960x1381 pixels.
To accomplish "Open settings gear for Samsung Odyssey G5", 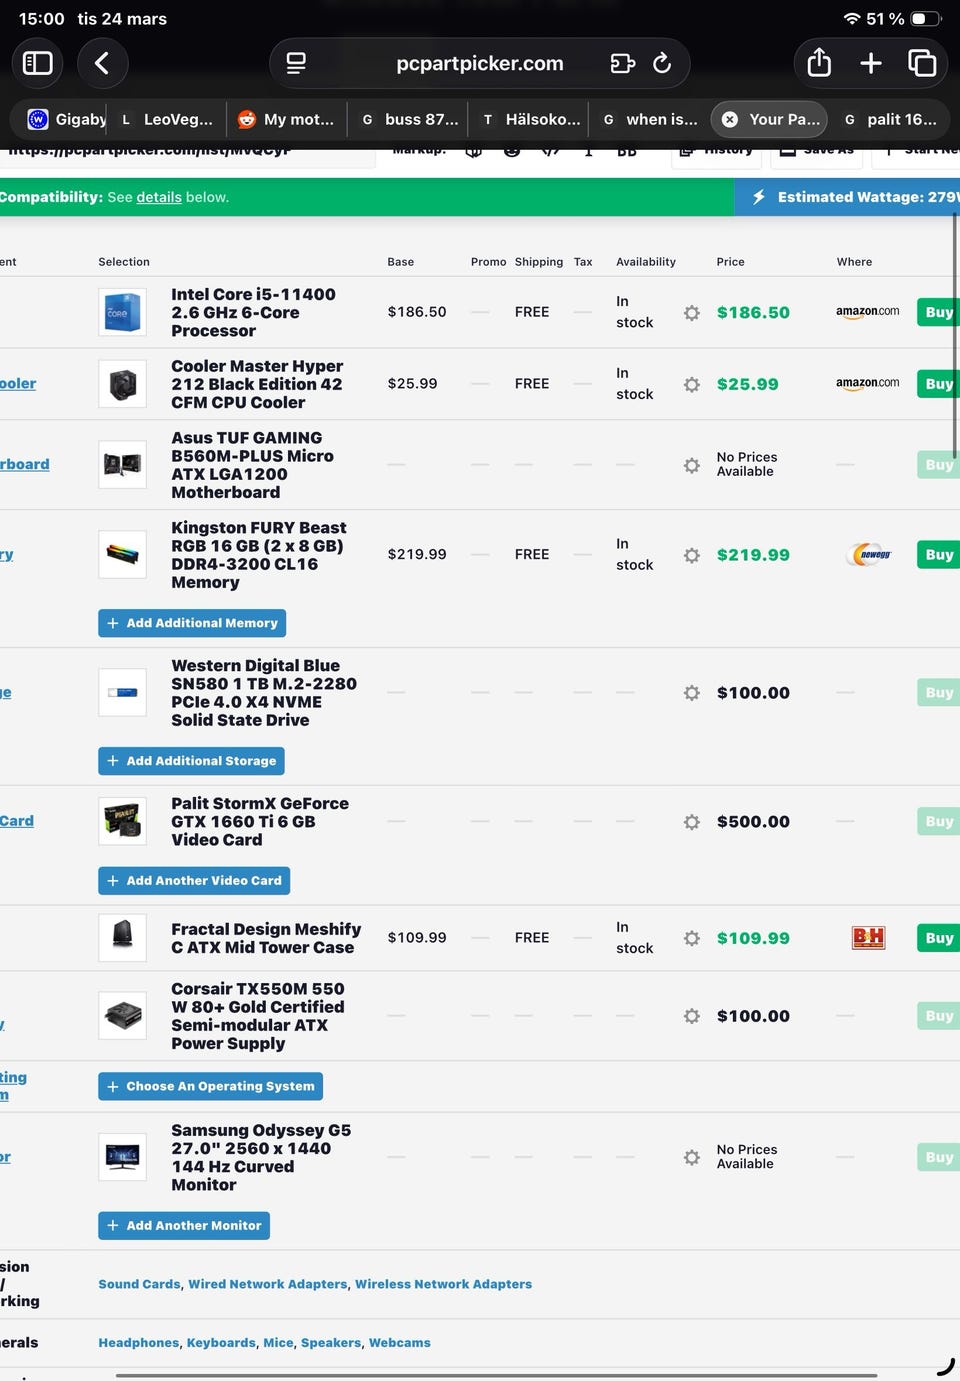I will 692,1157.
